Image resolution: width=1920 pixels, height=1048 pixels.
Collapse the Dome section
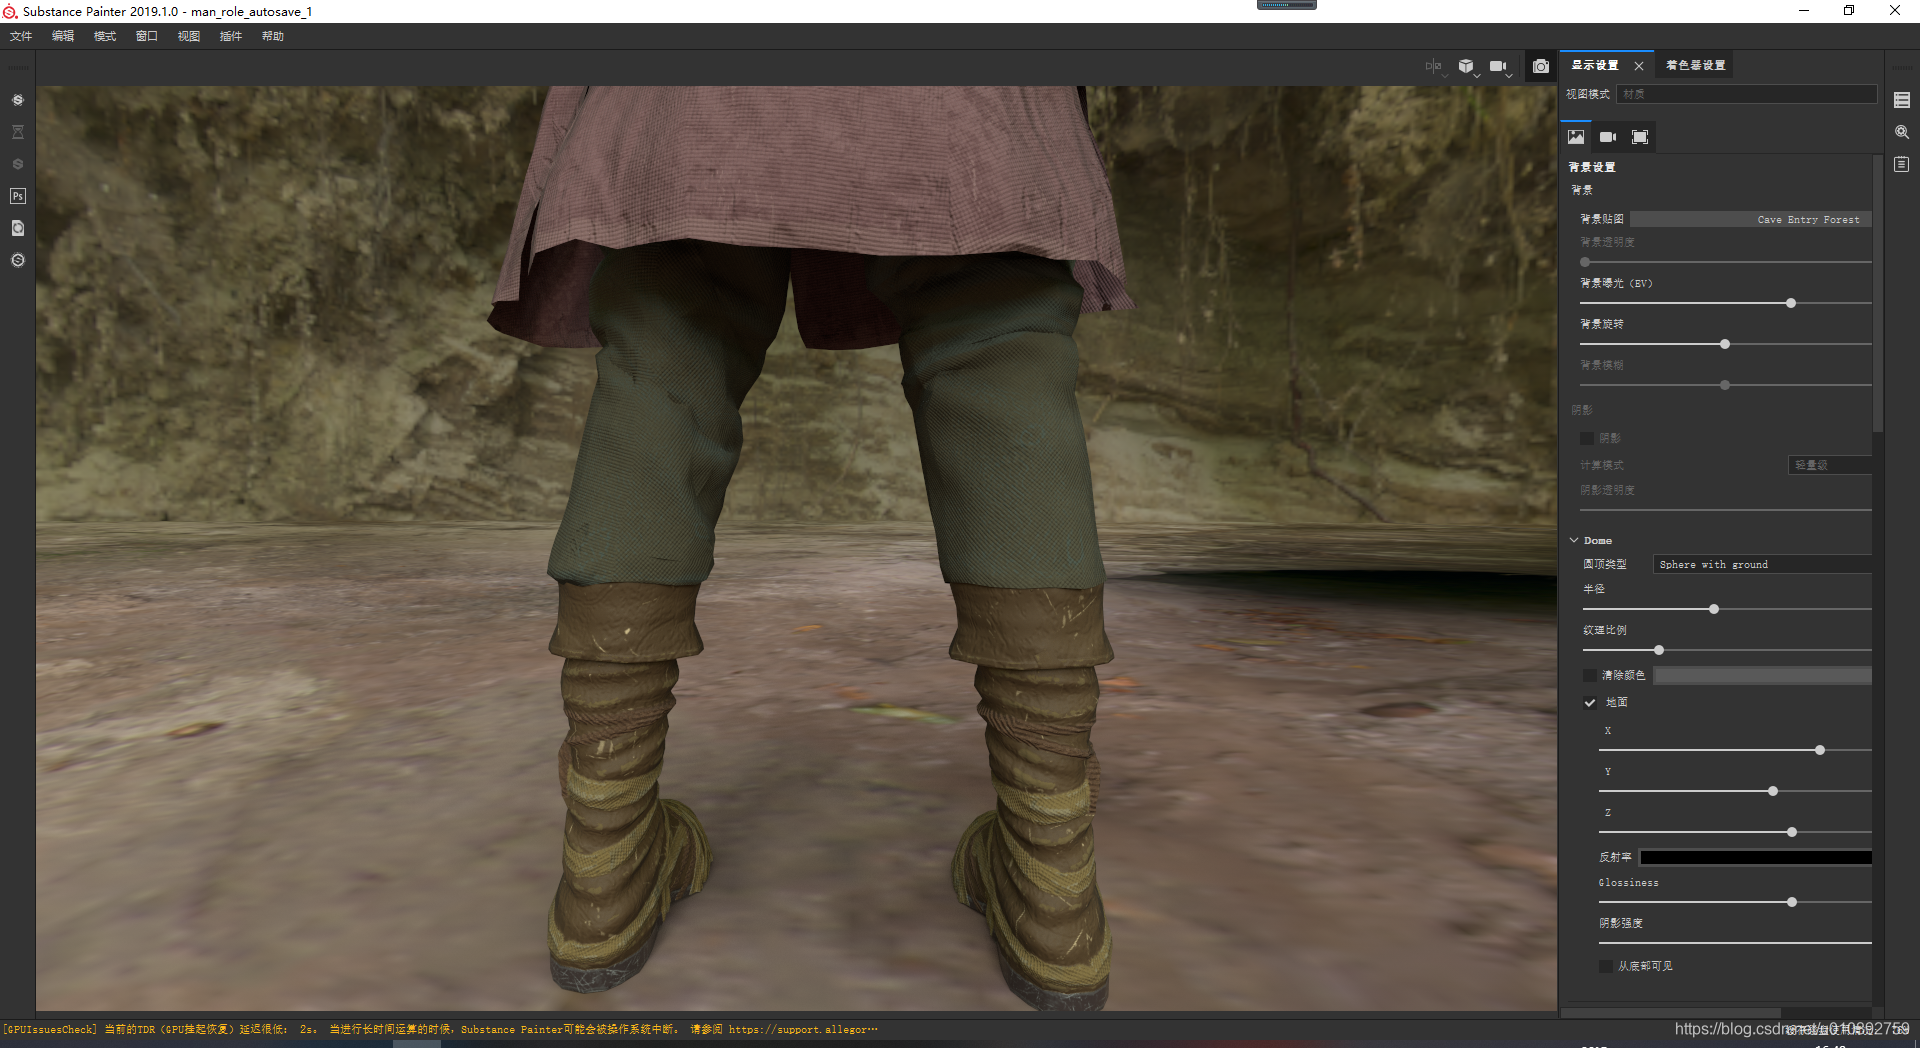[x=1574, y=540]
